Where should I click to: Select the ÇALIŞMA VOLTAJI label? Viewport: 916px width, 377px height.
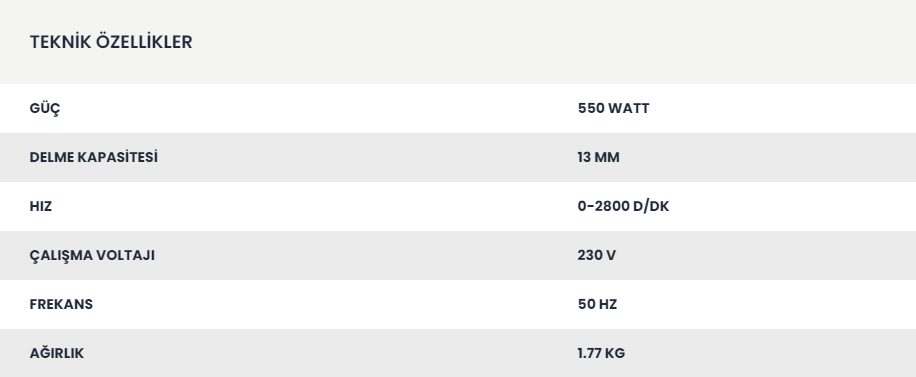coord(92,255)
